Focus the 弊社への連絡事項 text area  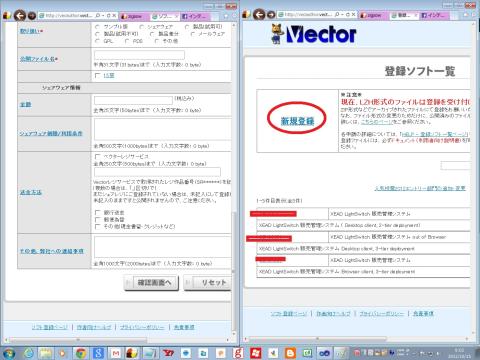point(163,247)
